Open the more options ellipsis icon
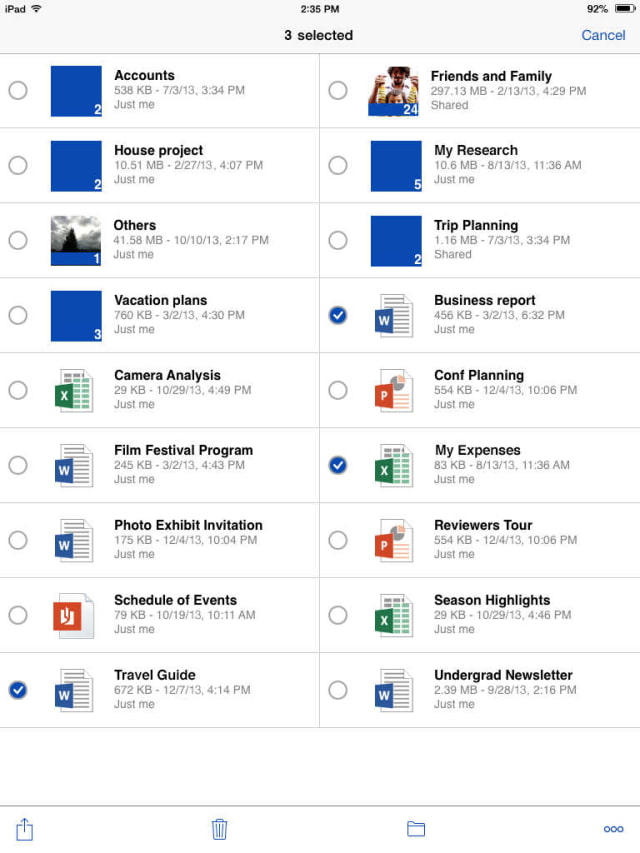This screenshot has width=640, height=853. tap(613, 829)
